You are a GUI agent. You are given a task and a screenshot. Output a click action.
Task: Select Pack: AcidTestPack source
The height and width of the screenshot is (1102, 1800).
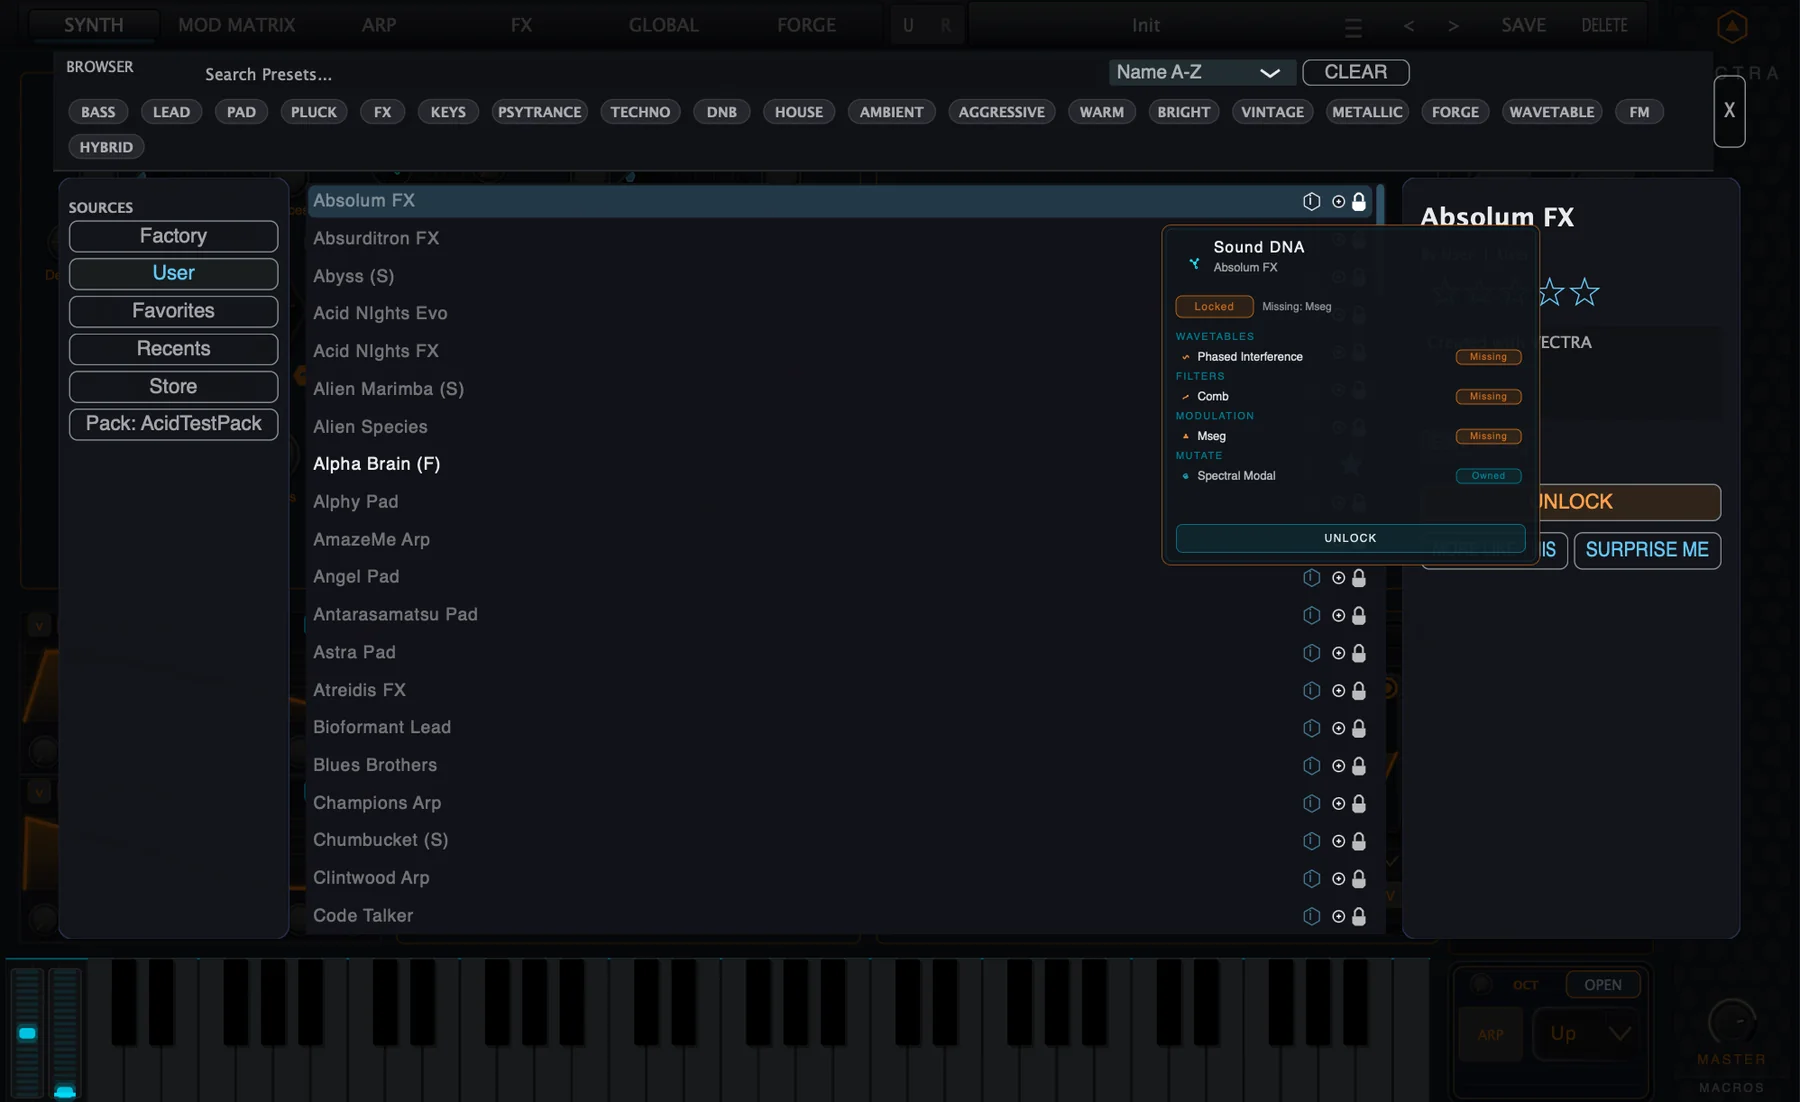(173, 424)
